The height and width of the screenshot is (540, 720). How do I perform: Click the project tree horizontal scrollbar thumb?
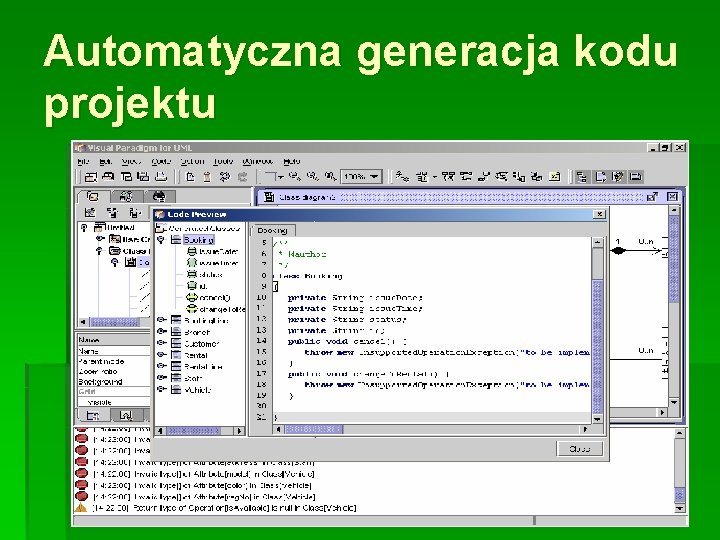click(x=114, y=322)
